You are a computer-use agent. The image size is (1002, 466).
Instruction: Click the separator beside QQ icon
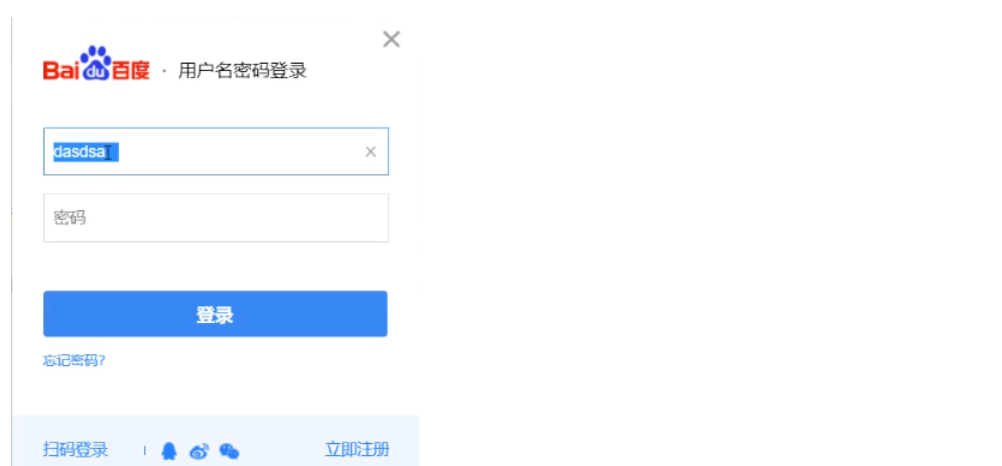pyautogui.click(x=144, y=451)
